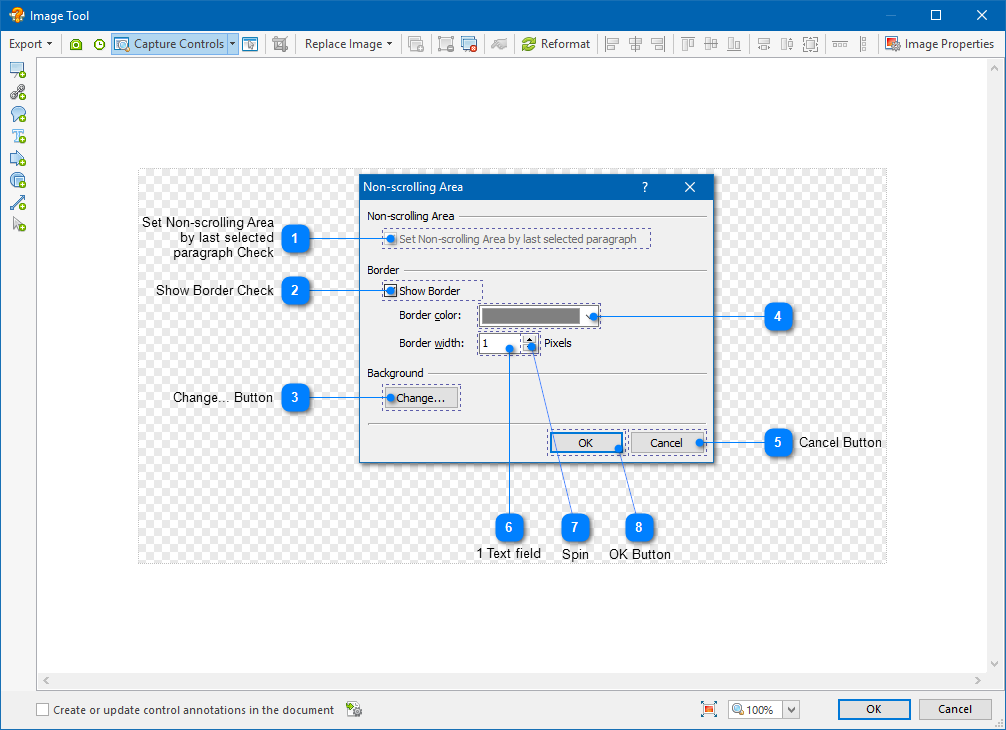The width and height of the screenshot is (1006, 730).
Task: Click the add cursor pointer tool
Action: pos(18,225)
